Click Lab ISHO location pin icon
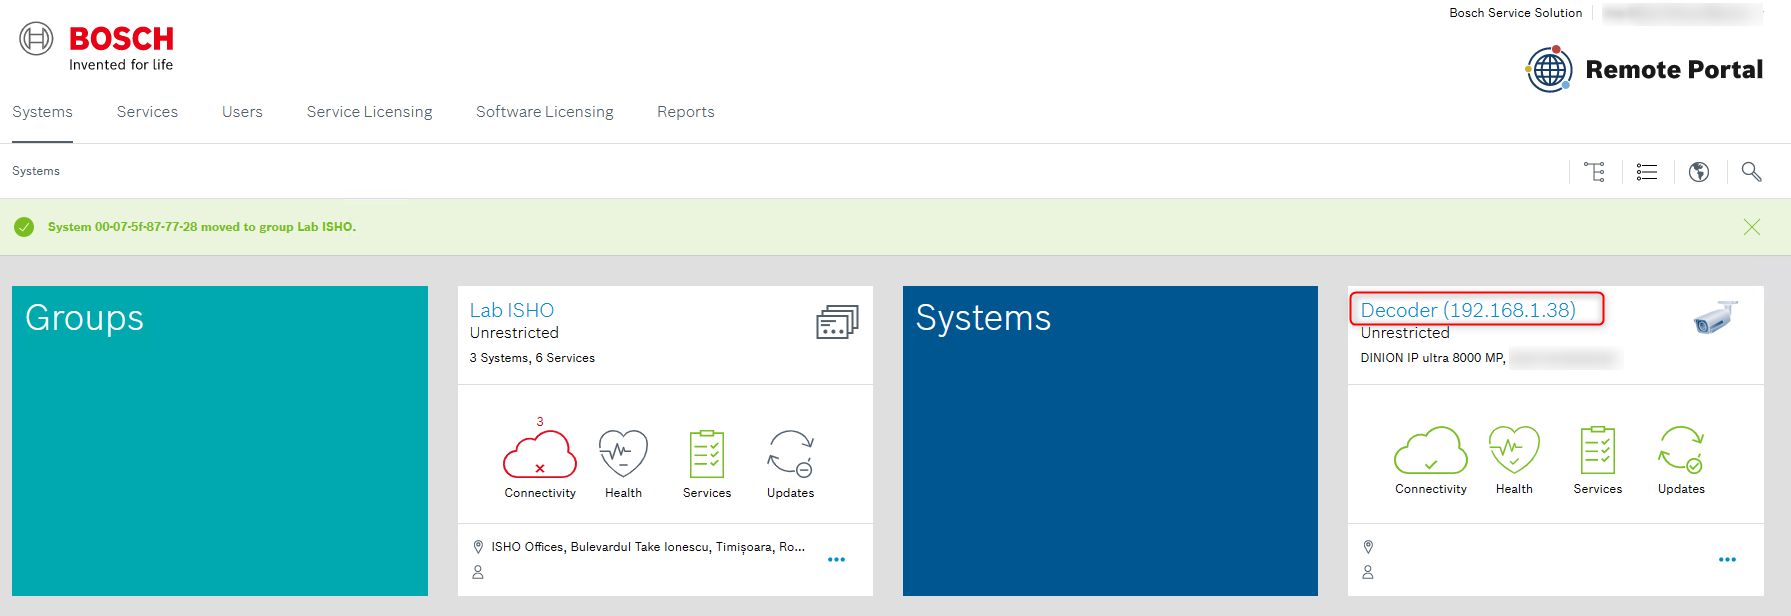This screenshot has width=1791, height=616. [x=478, y=547]
